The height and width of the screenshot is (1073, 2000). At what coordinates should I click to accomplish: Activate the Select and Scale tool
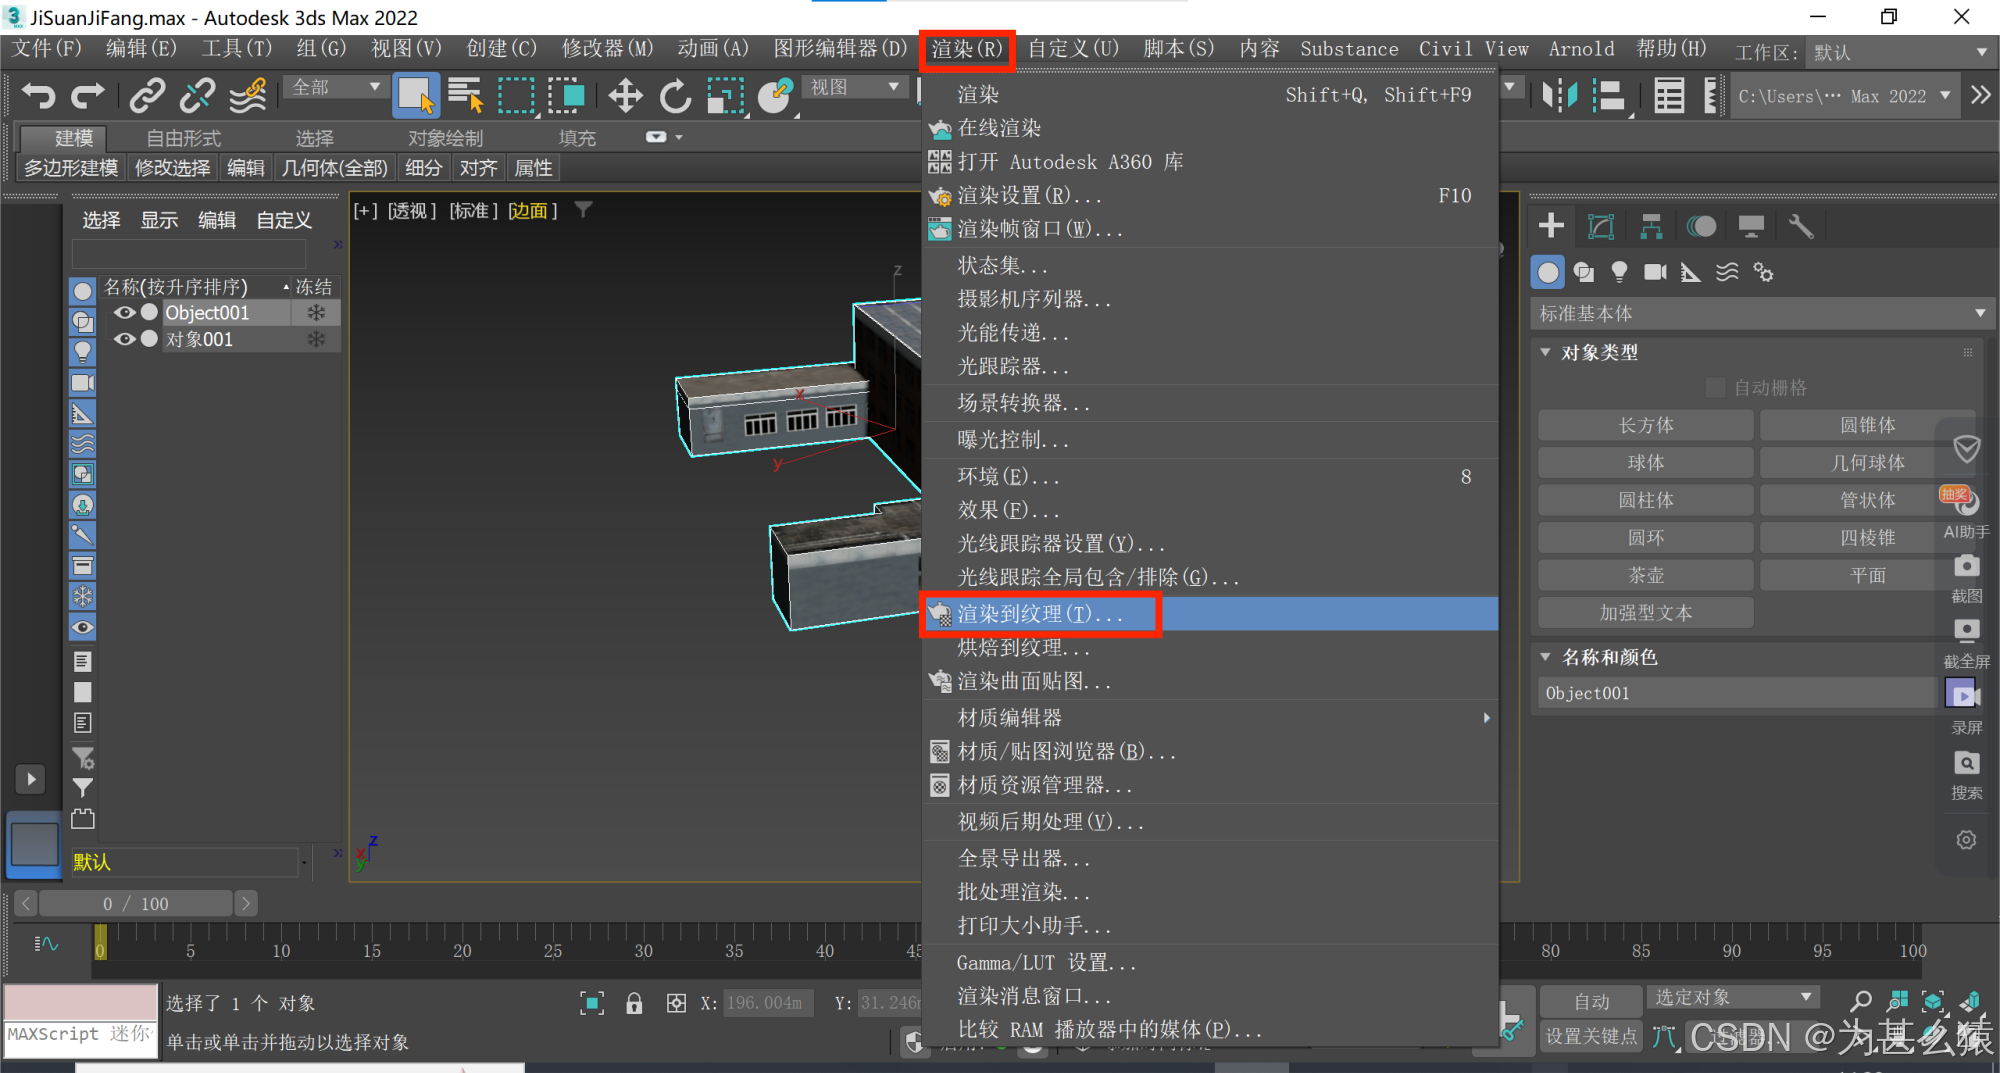[x=725, y=96]
